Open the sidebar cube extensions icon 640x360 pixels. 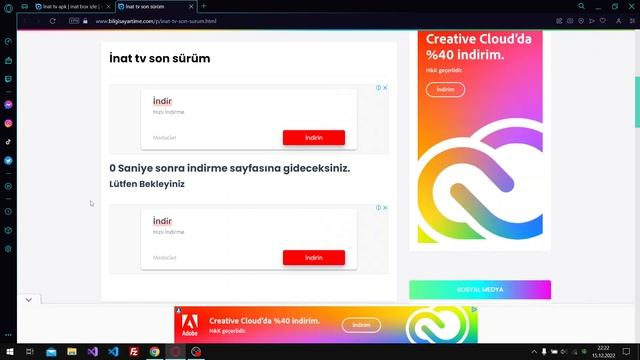pyautogui.click(x=8, y=230)
